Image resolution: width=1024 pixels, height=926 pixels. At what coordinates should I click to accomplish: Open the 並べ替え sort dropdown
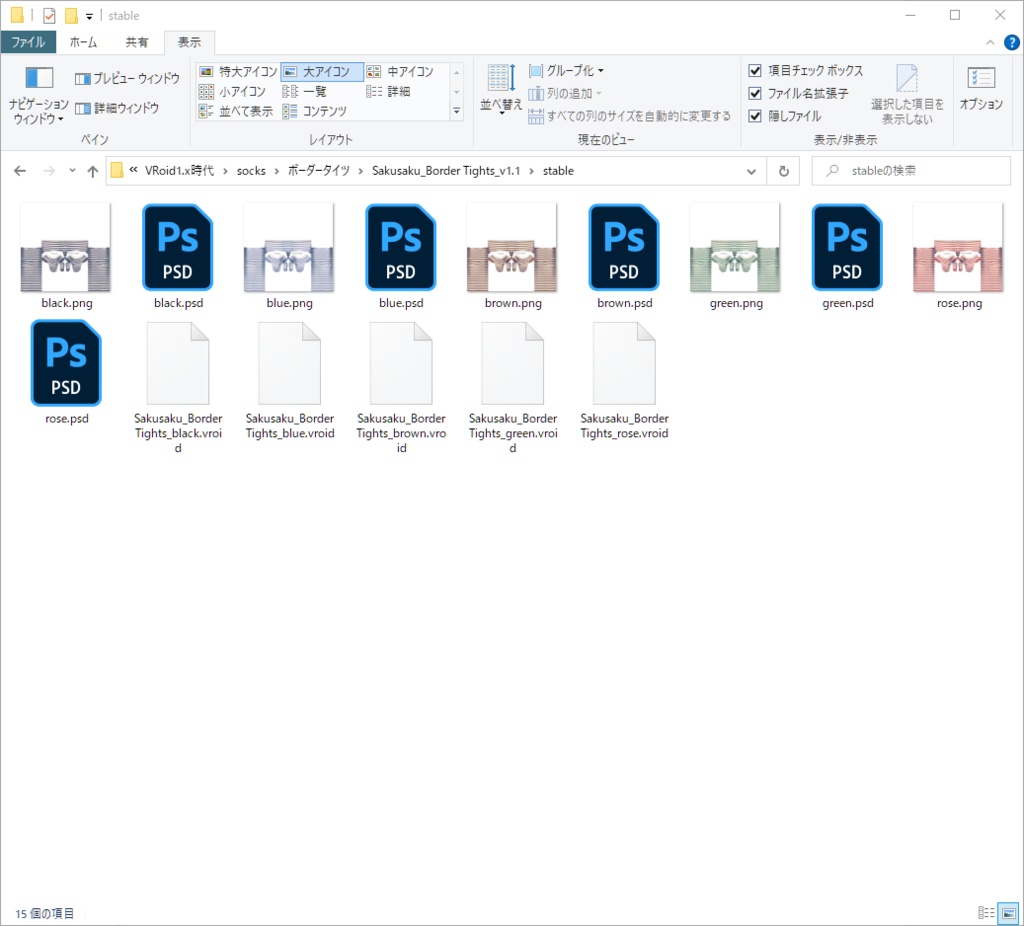tap(501, 89)
